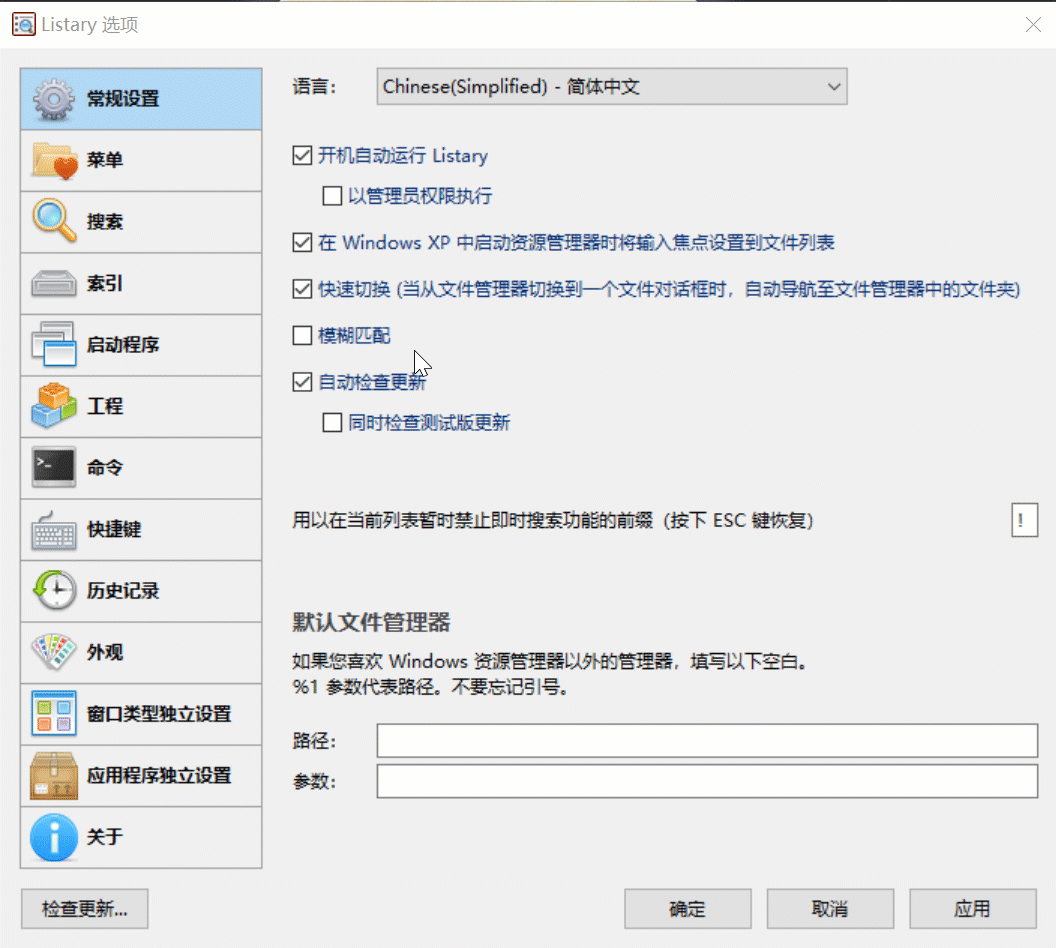1056x948 pixels.
Task: Click the gear icon for 常规设置
Action: click(54, 100)
